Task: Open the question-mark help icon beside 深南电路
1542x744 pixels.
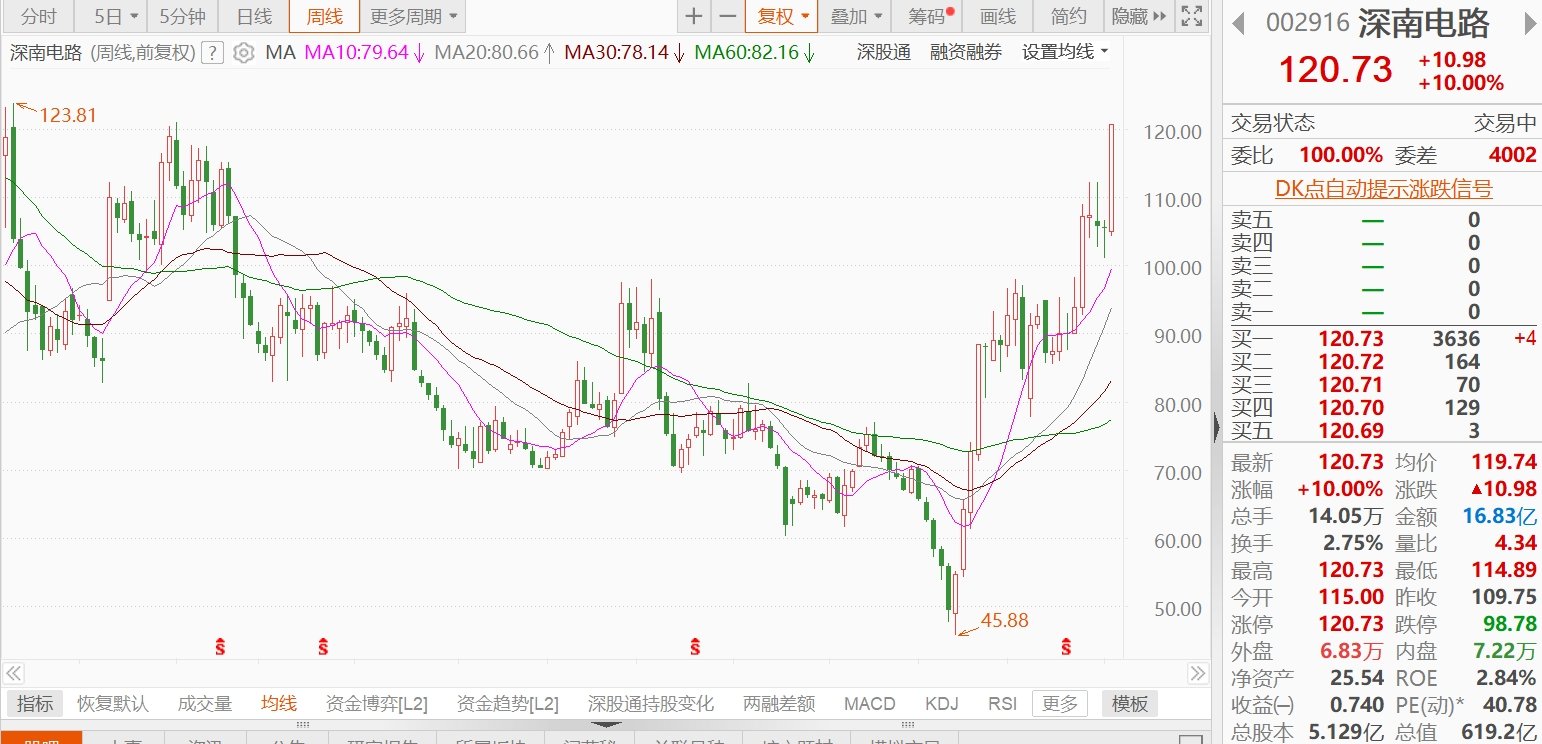Action: tap(212, 53)
